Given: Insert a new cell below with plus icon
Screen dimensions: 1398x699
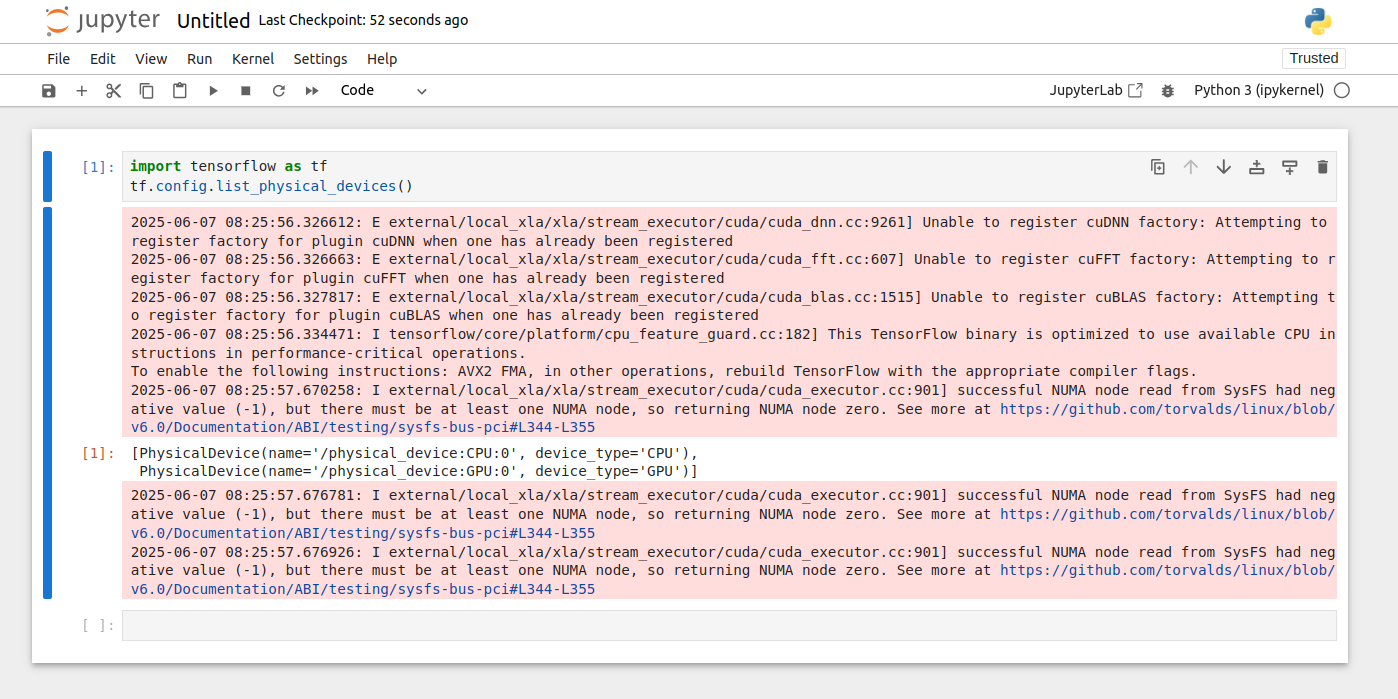Looking at the screenshot, I should (x=82, y=91).
